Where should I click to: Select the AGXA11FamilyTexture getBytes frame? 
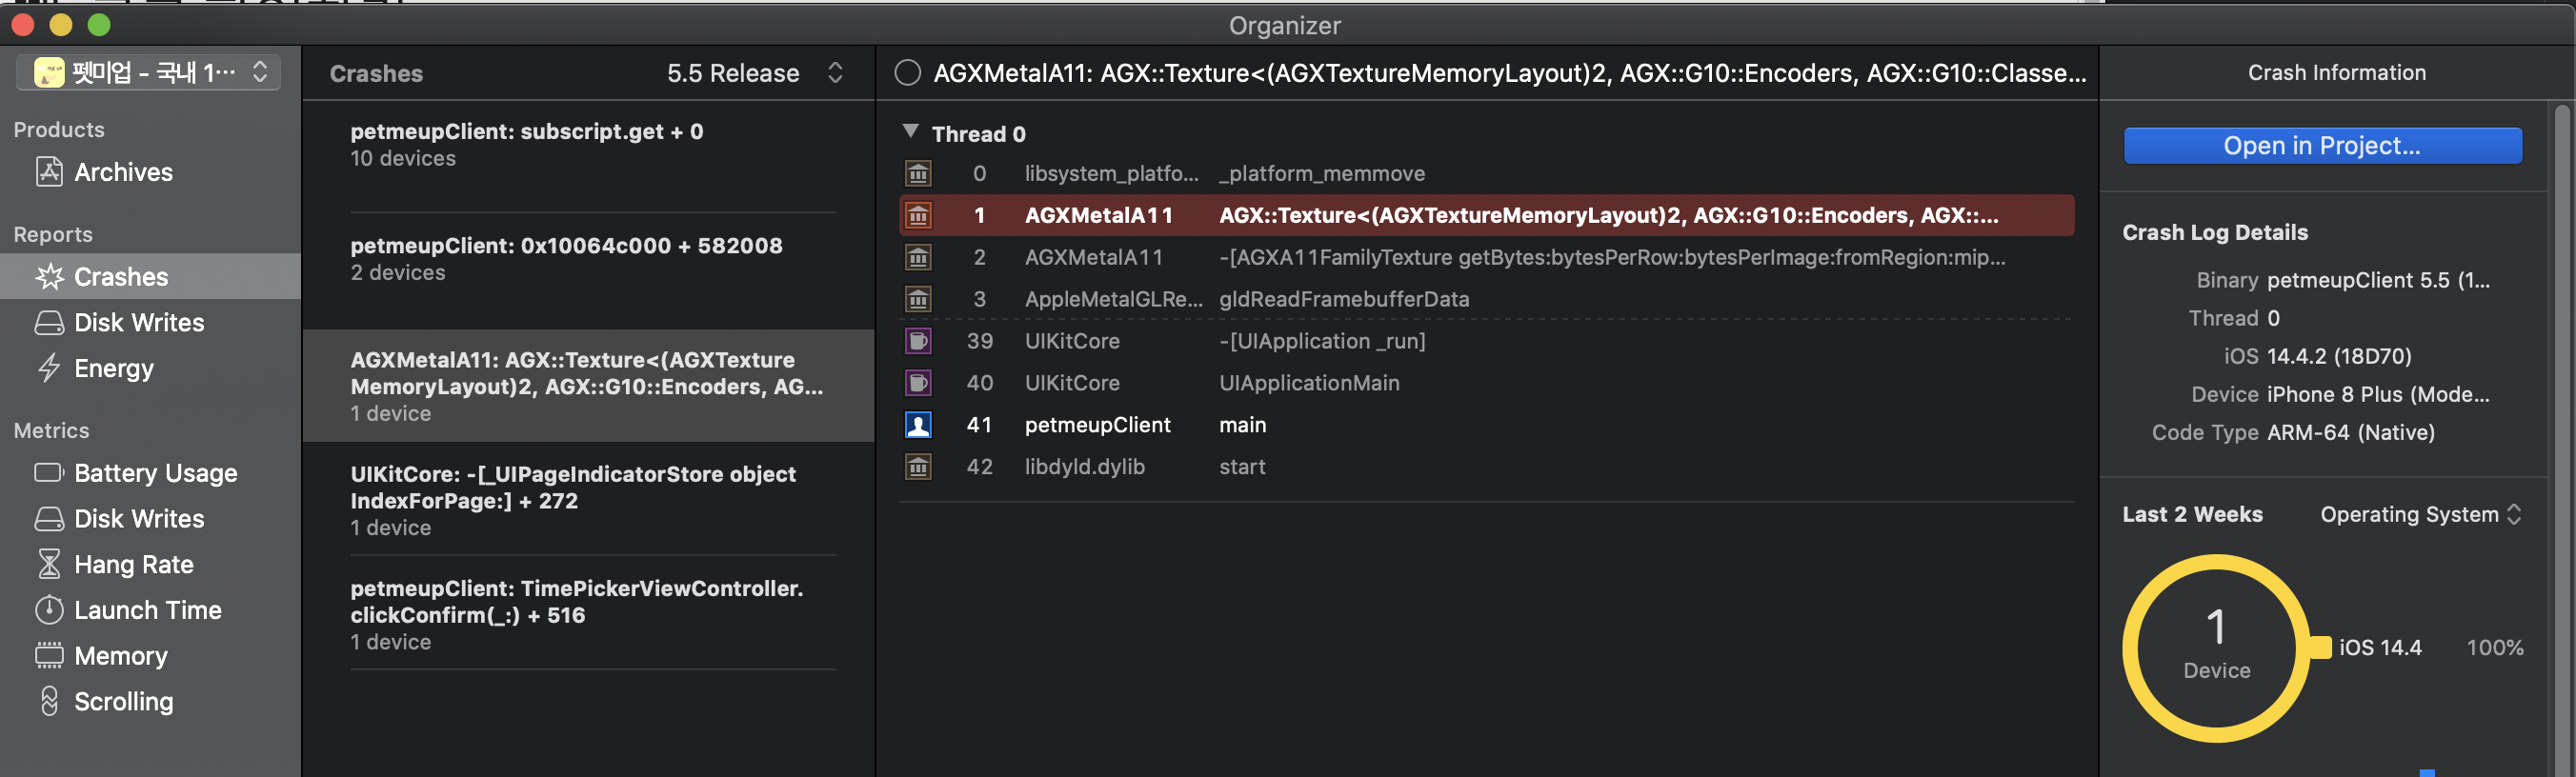pyautogui.click(x=1486, y=258)
